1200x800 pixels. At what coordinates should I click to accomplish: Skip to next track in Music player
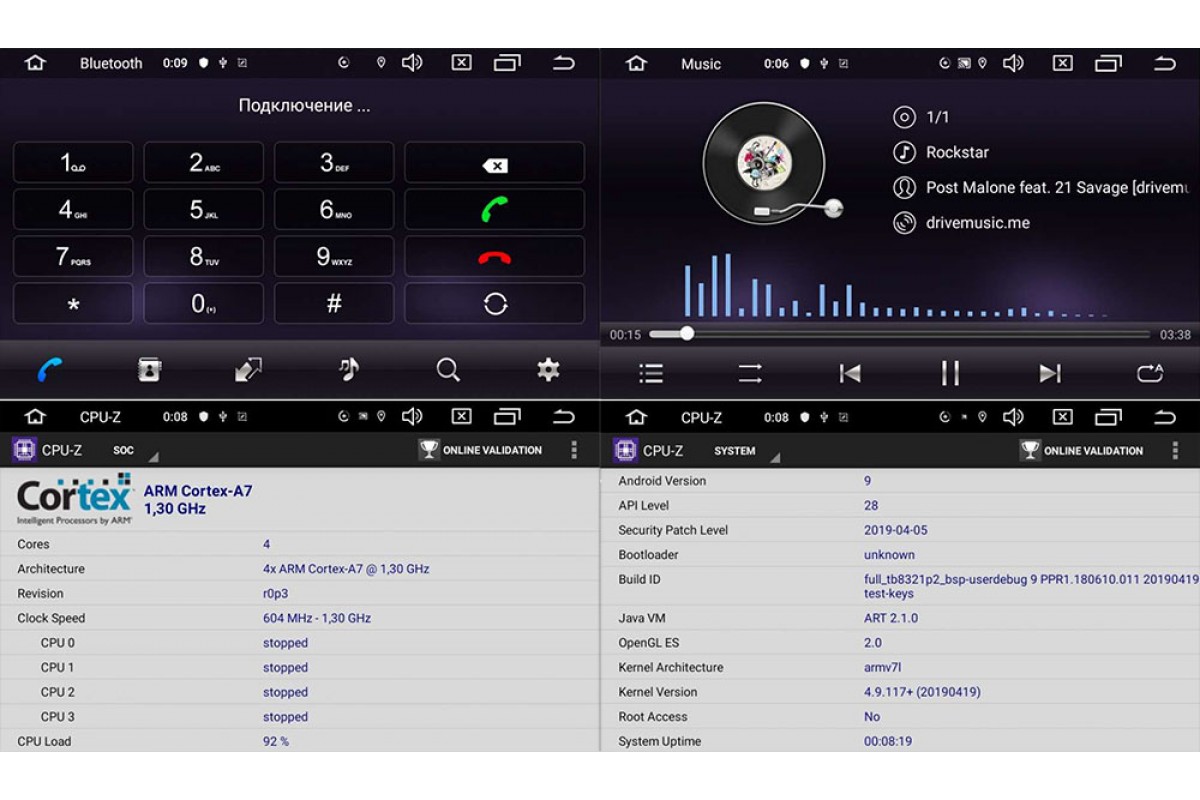click(x=1049, y=374)
